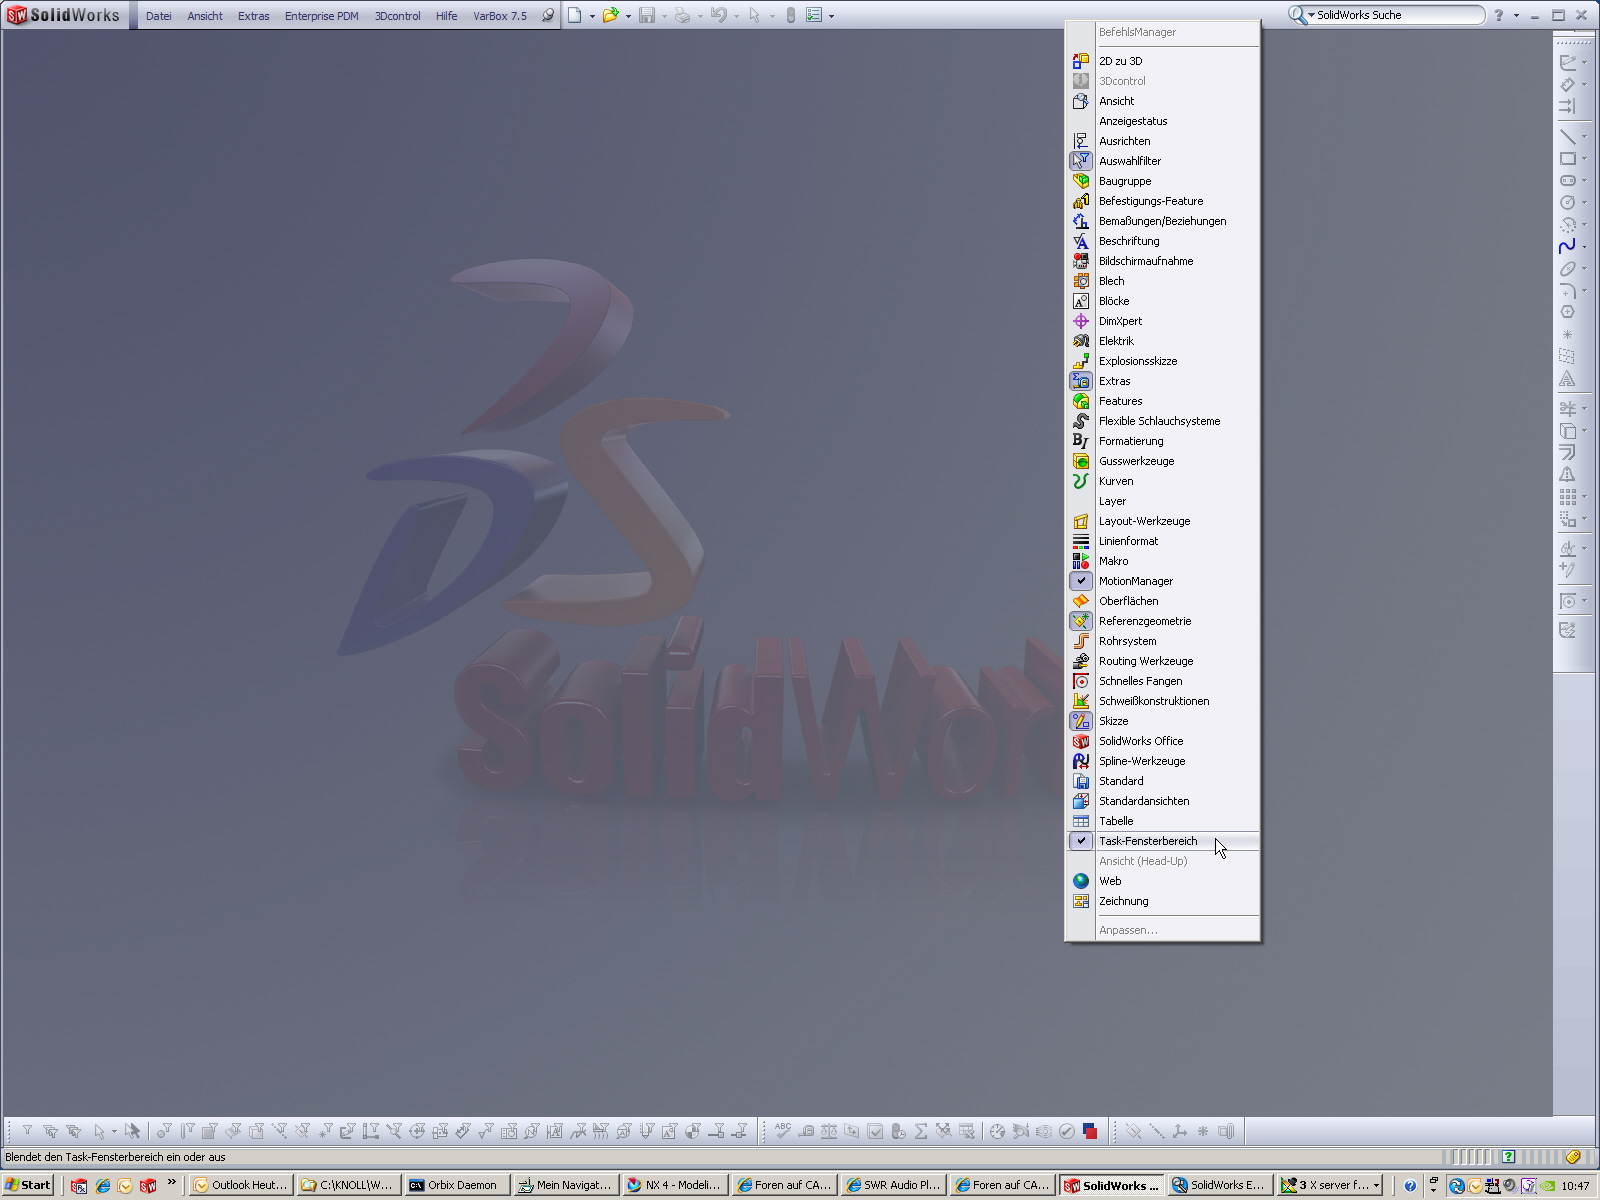The height and width of the screenshot is (1200, 1600).
Task: Click the Makro toolbar icon
Action: tap(1081, 561)
